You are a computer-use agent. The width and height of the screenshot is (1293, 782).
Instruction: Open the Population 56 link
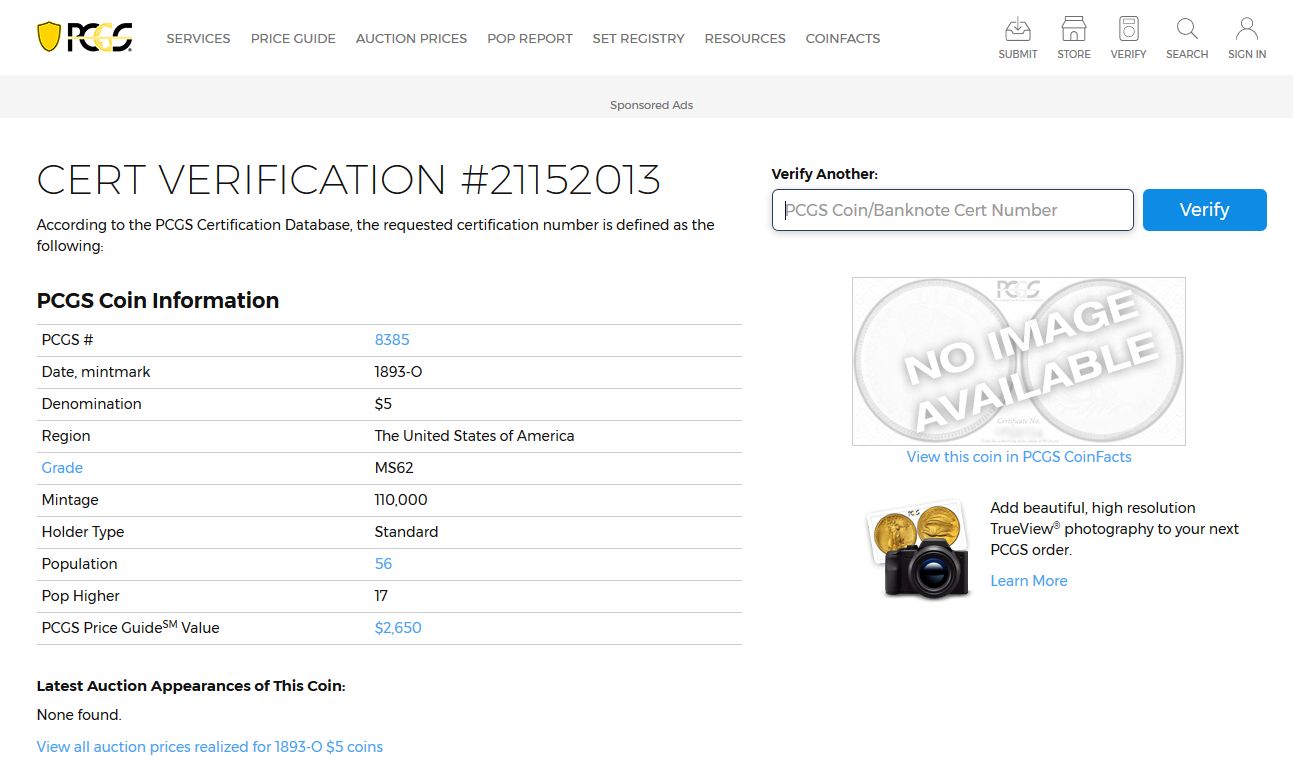383,564
